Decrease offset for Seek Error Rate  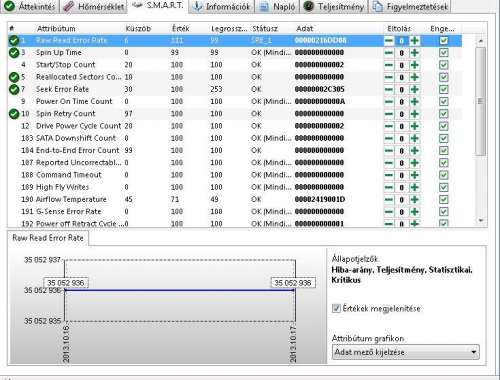(389, 89)
